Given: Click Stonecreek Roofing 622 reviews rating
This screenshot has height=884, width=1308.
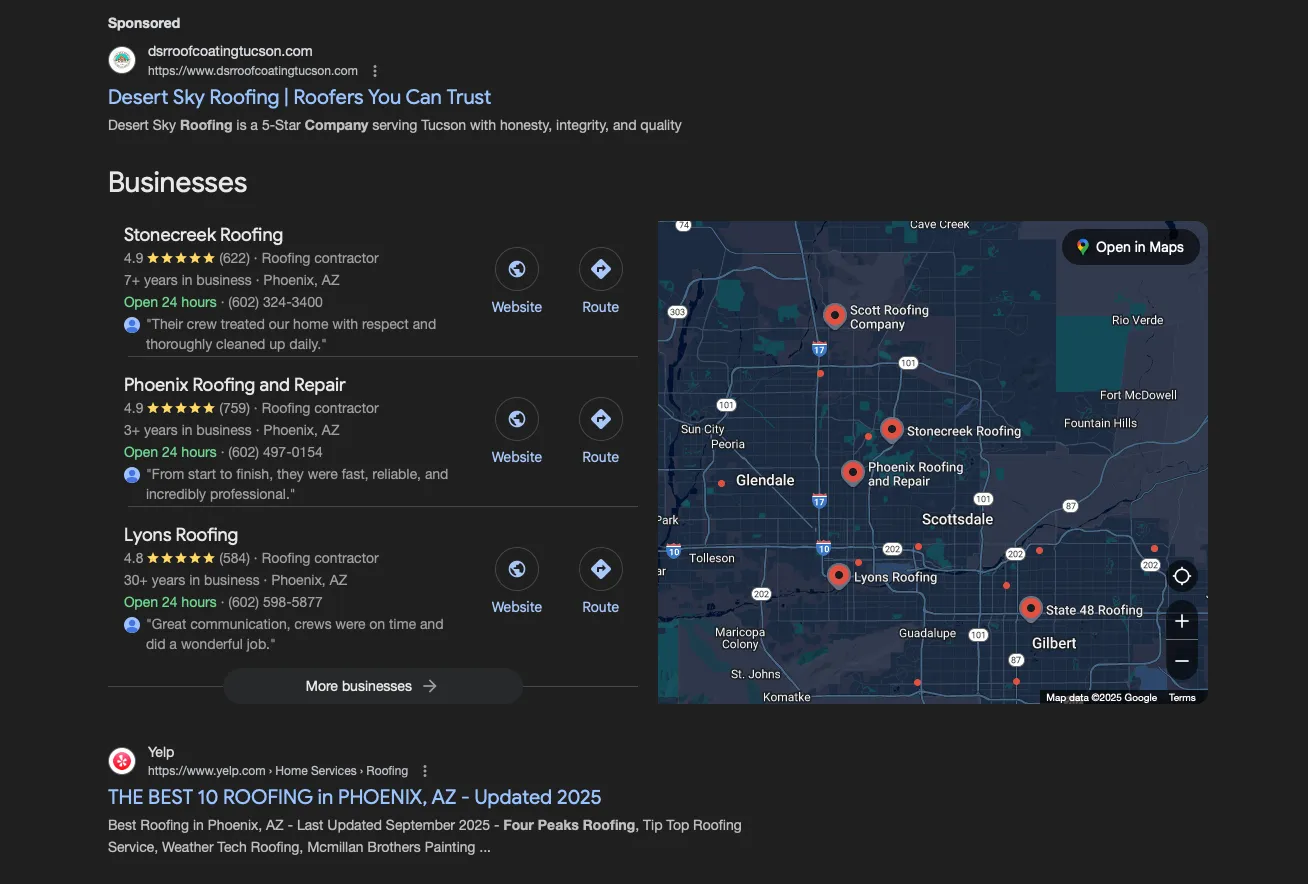Looking at the screenshot, I should click(187, 258).
